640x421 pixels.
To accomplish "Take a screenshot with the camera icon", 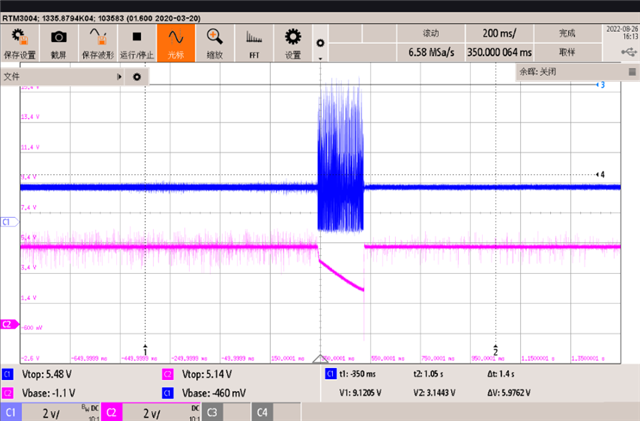I will 59,43.
